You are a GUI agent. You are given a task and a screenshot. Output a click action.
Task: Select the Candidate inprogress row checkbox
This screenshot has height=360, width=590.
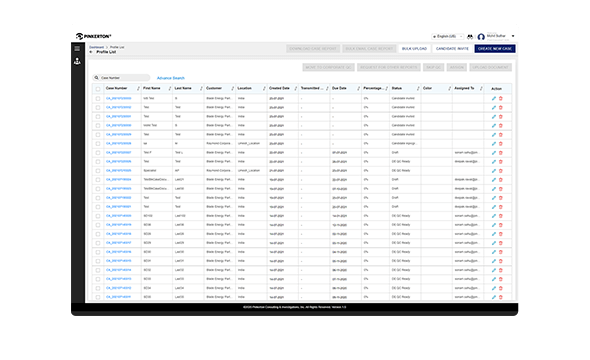click(98, 144)
